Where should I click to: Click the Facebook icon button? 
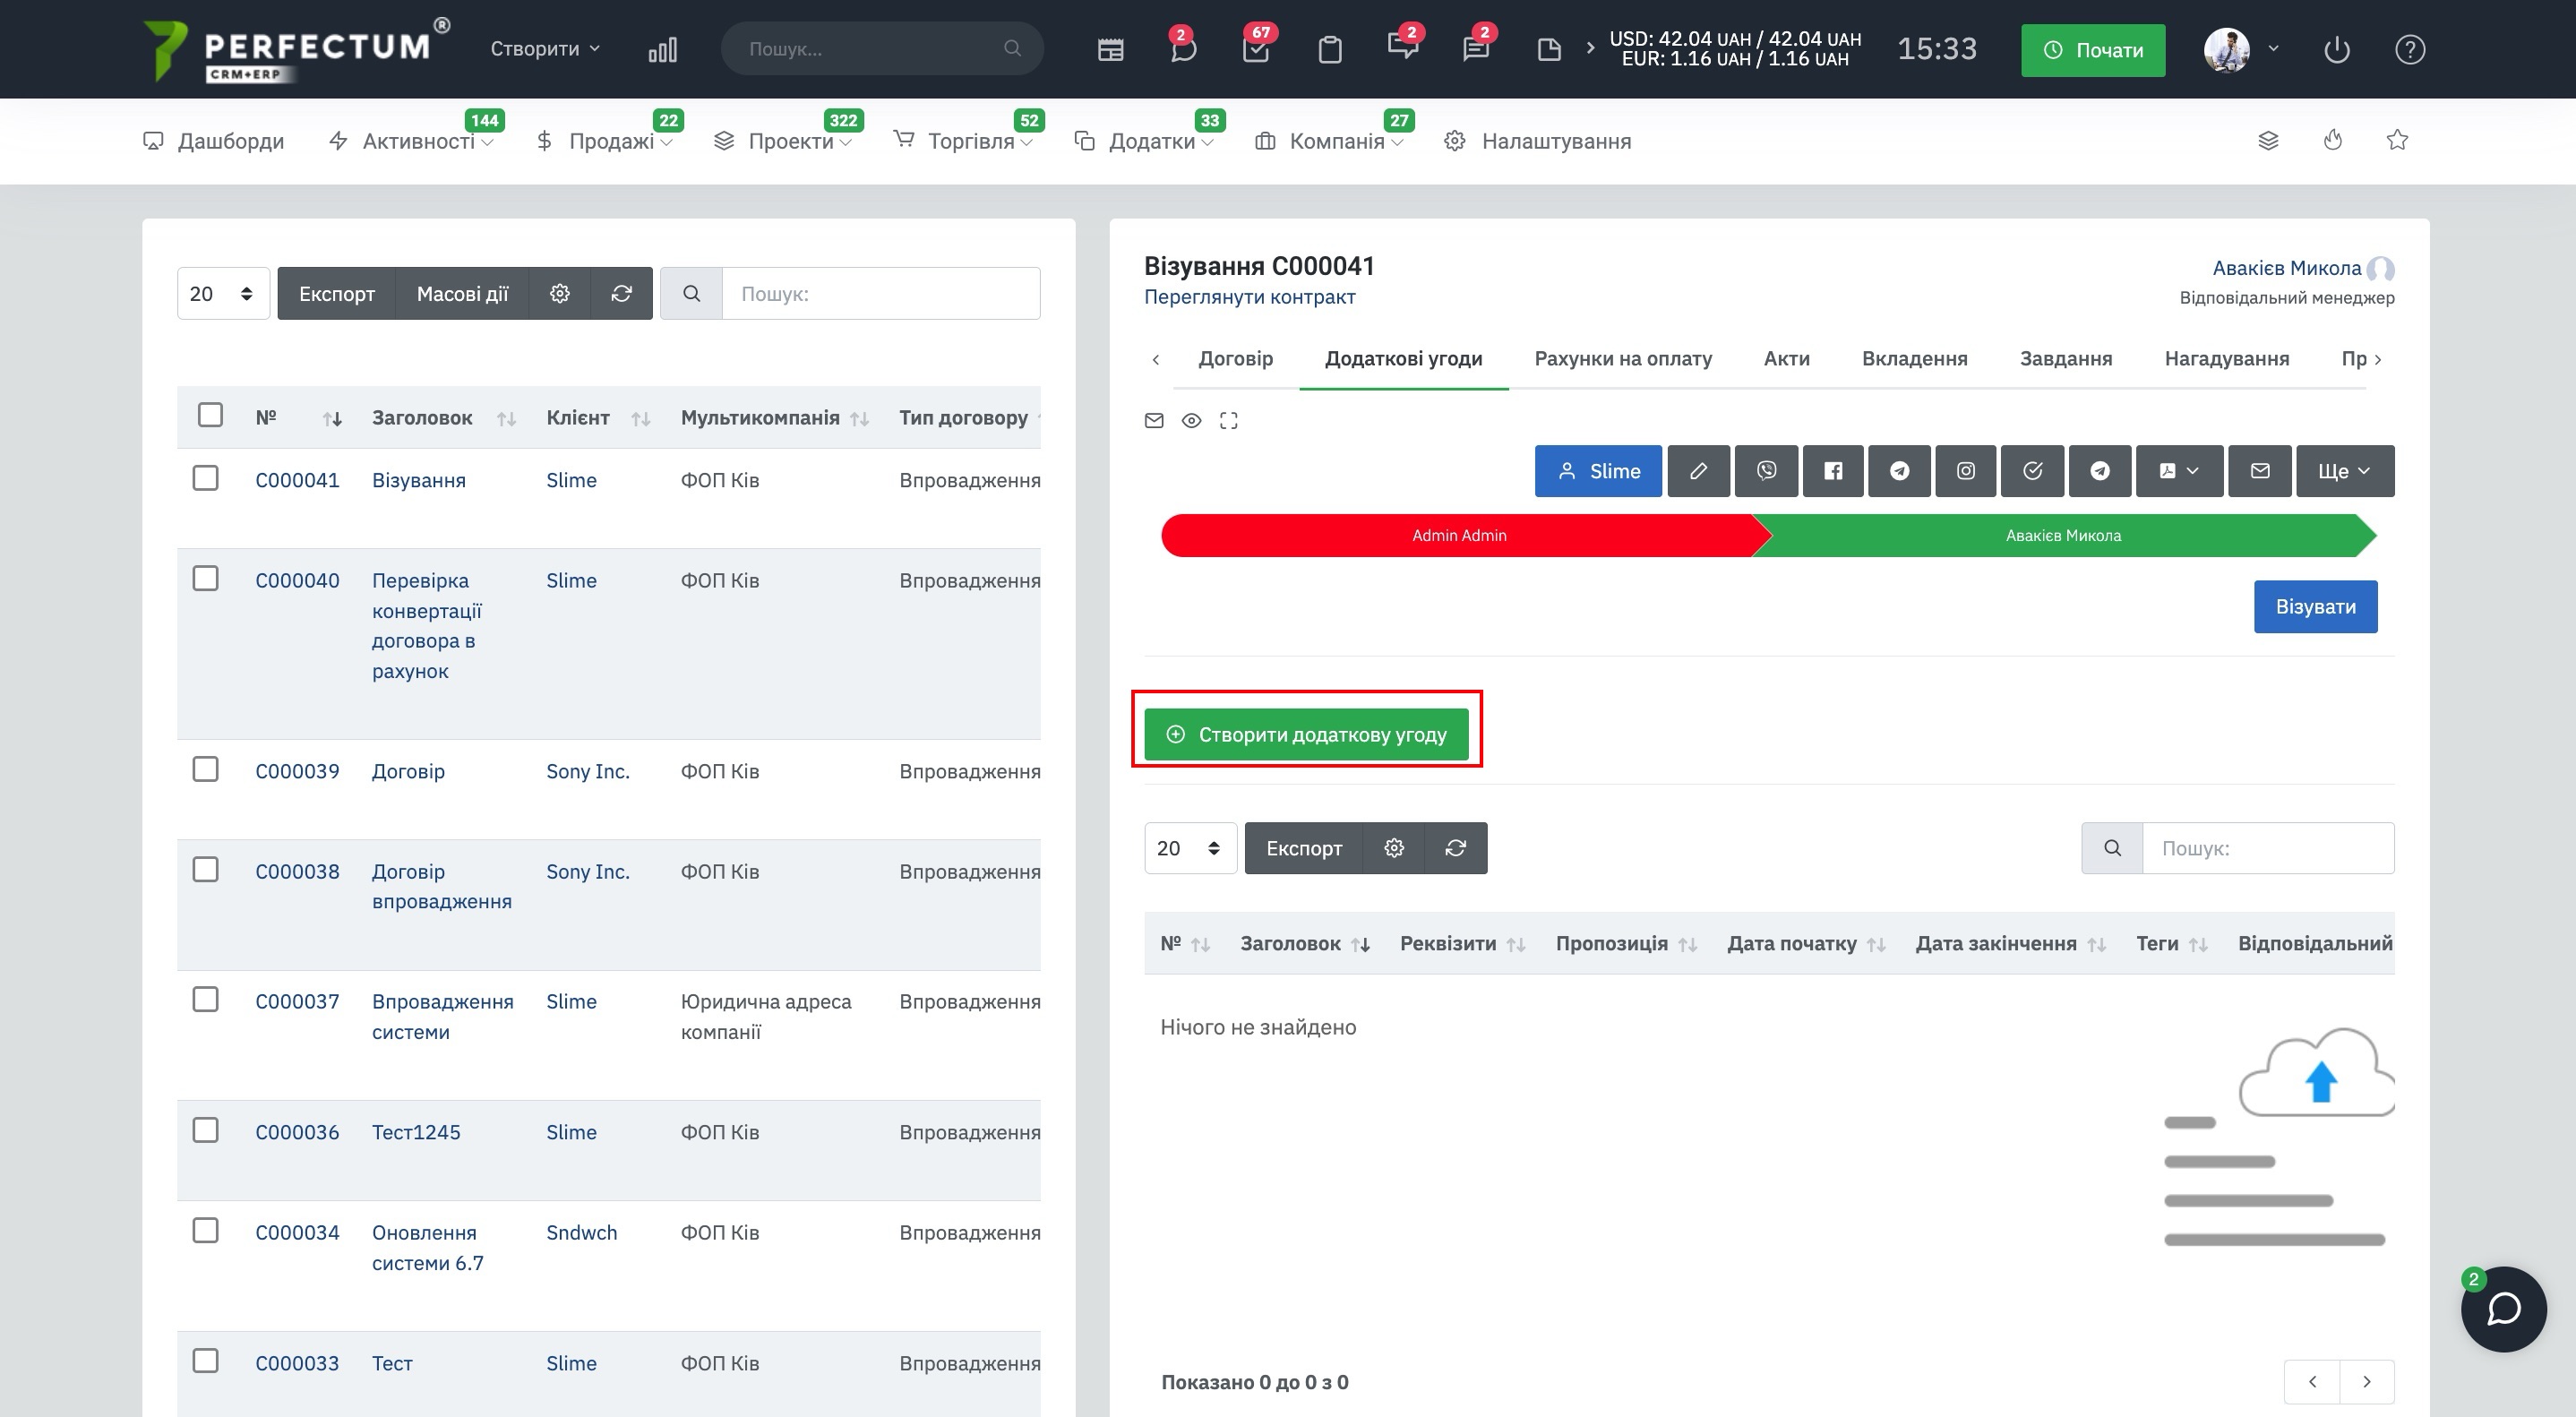click(1832, 471)
